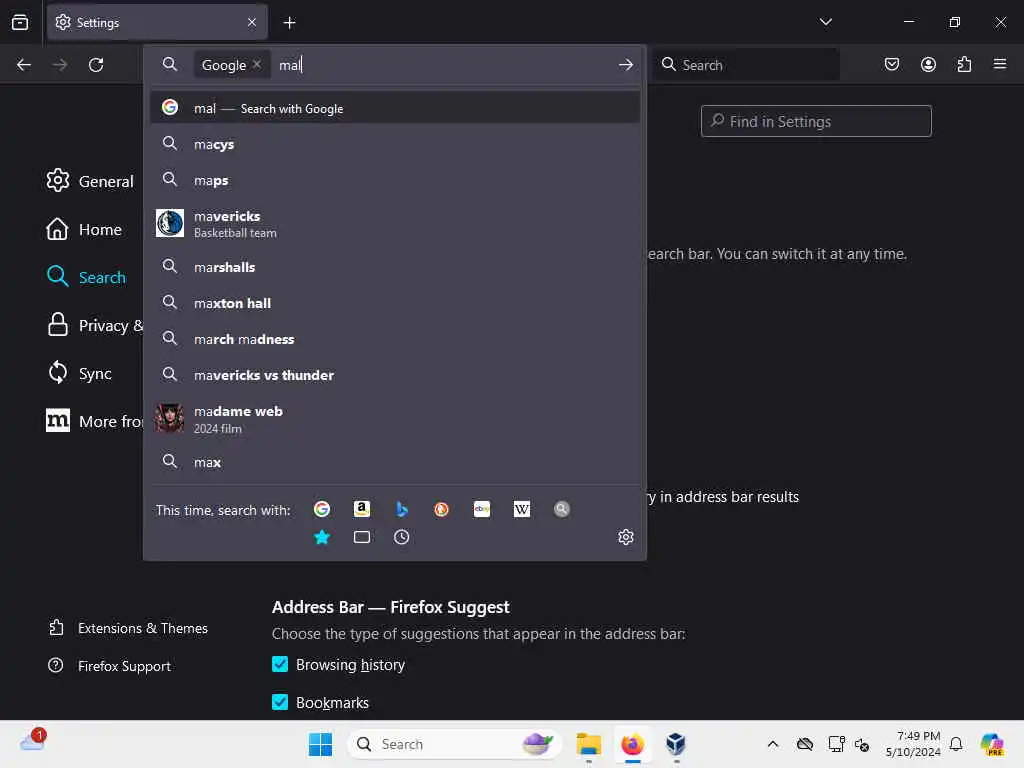Viewport: 1024px width, 768px height.
Task: Select 'mal — Search with Google' result
Action: point(395,108)
